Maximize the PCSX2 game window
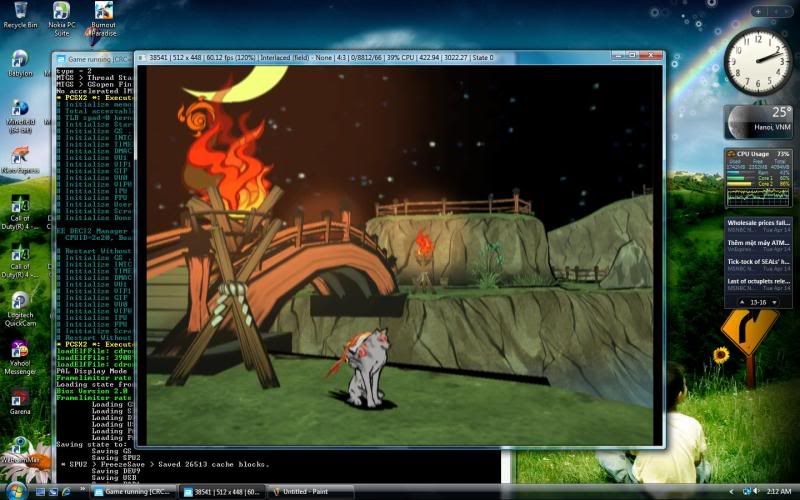 pyautogui.click(x=632, y=55)
